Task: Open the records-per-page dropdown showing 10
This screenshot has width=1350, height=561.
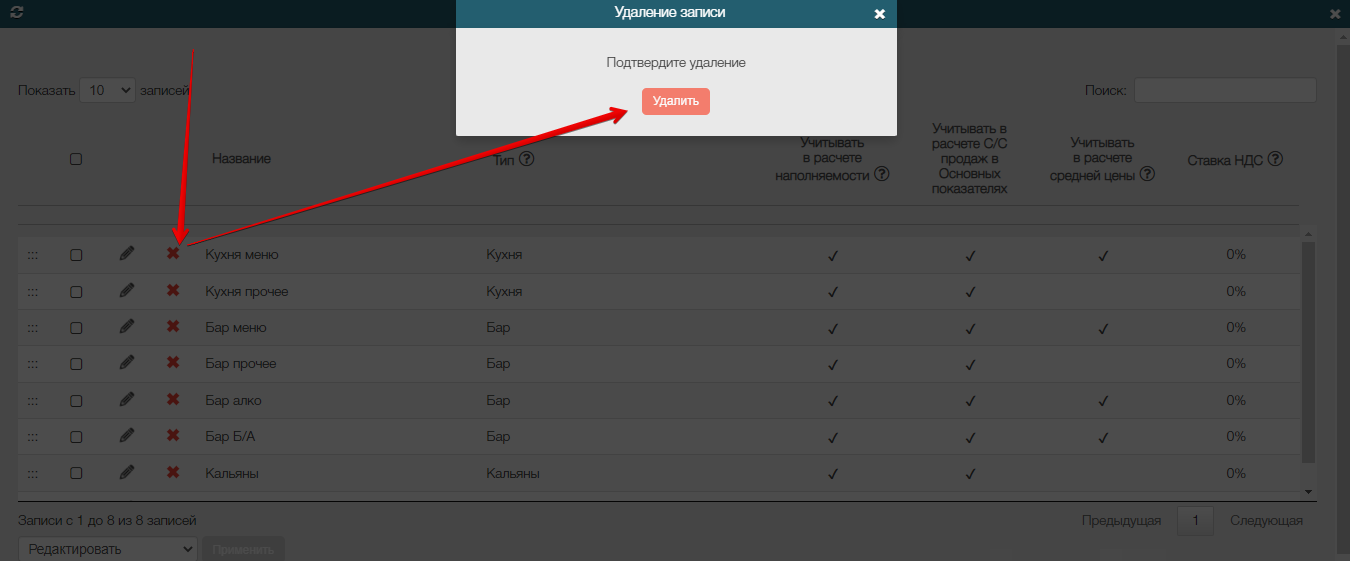Action: tap(107, 90)
